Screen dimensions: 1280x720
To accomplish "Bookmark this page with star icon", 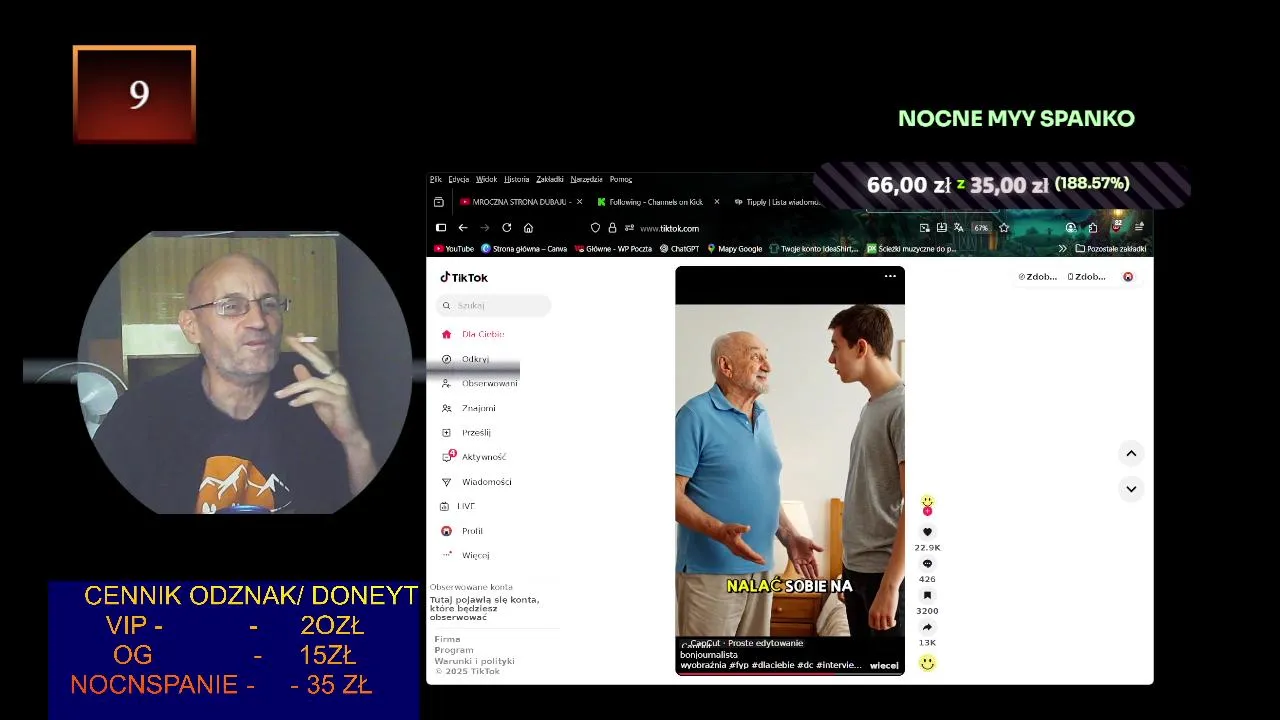I will [x=1004, y=228].
